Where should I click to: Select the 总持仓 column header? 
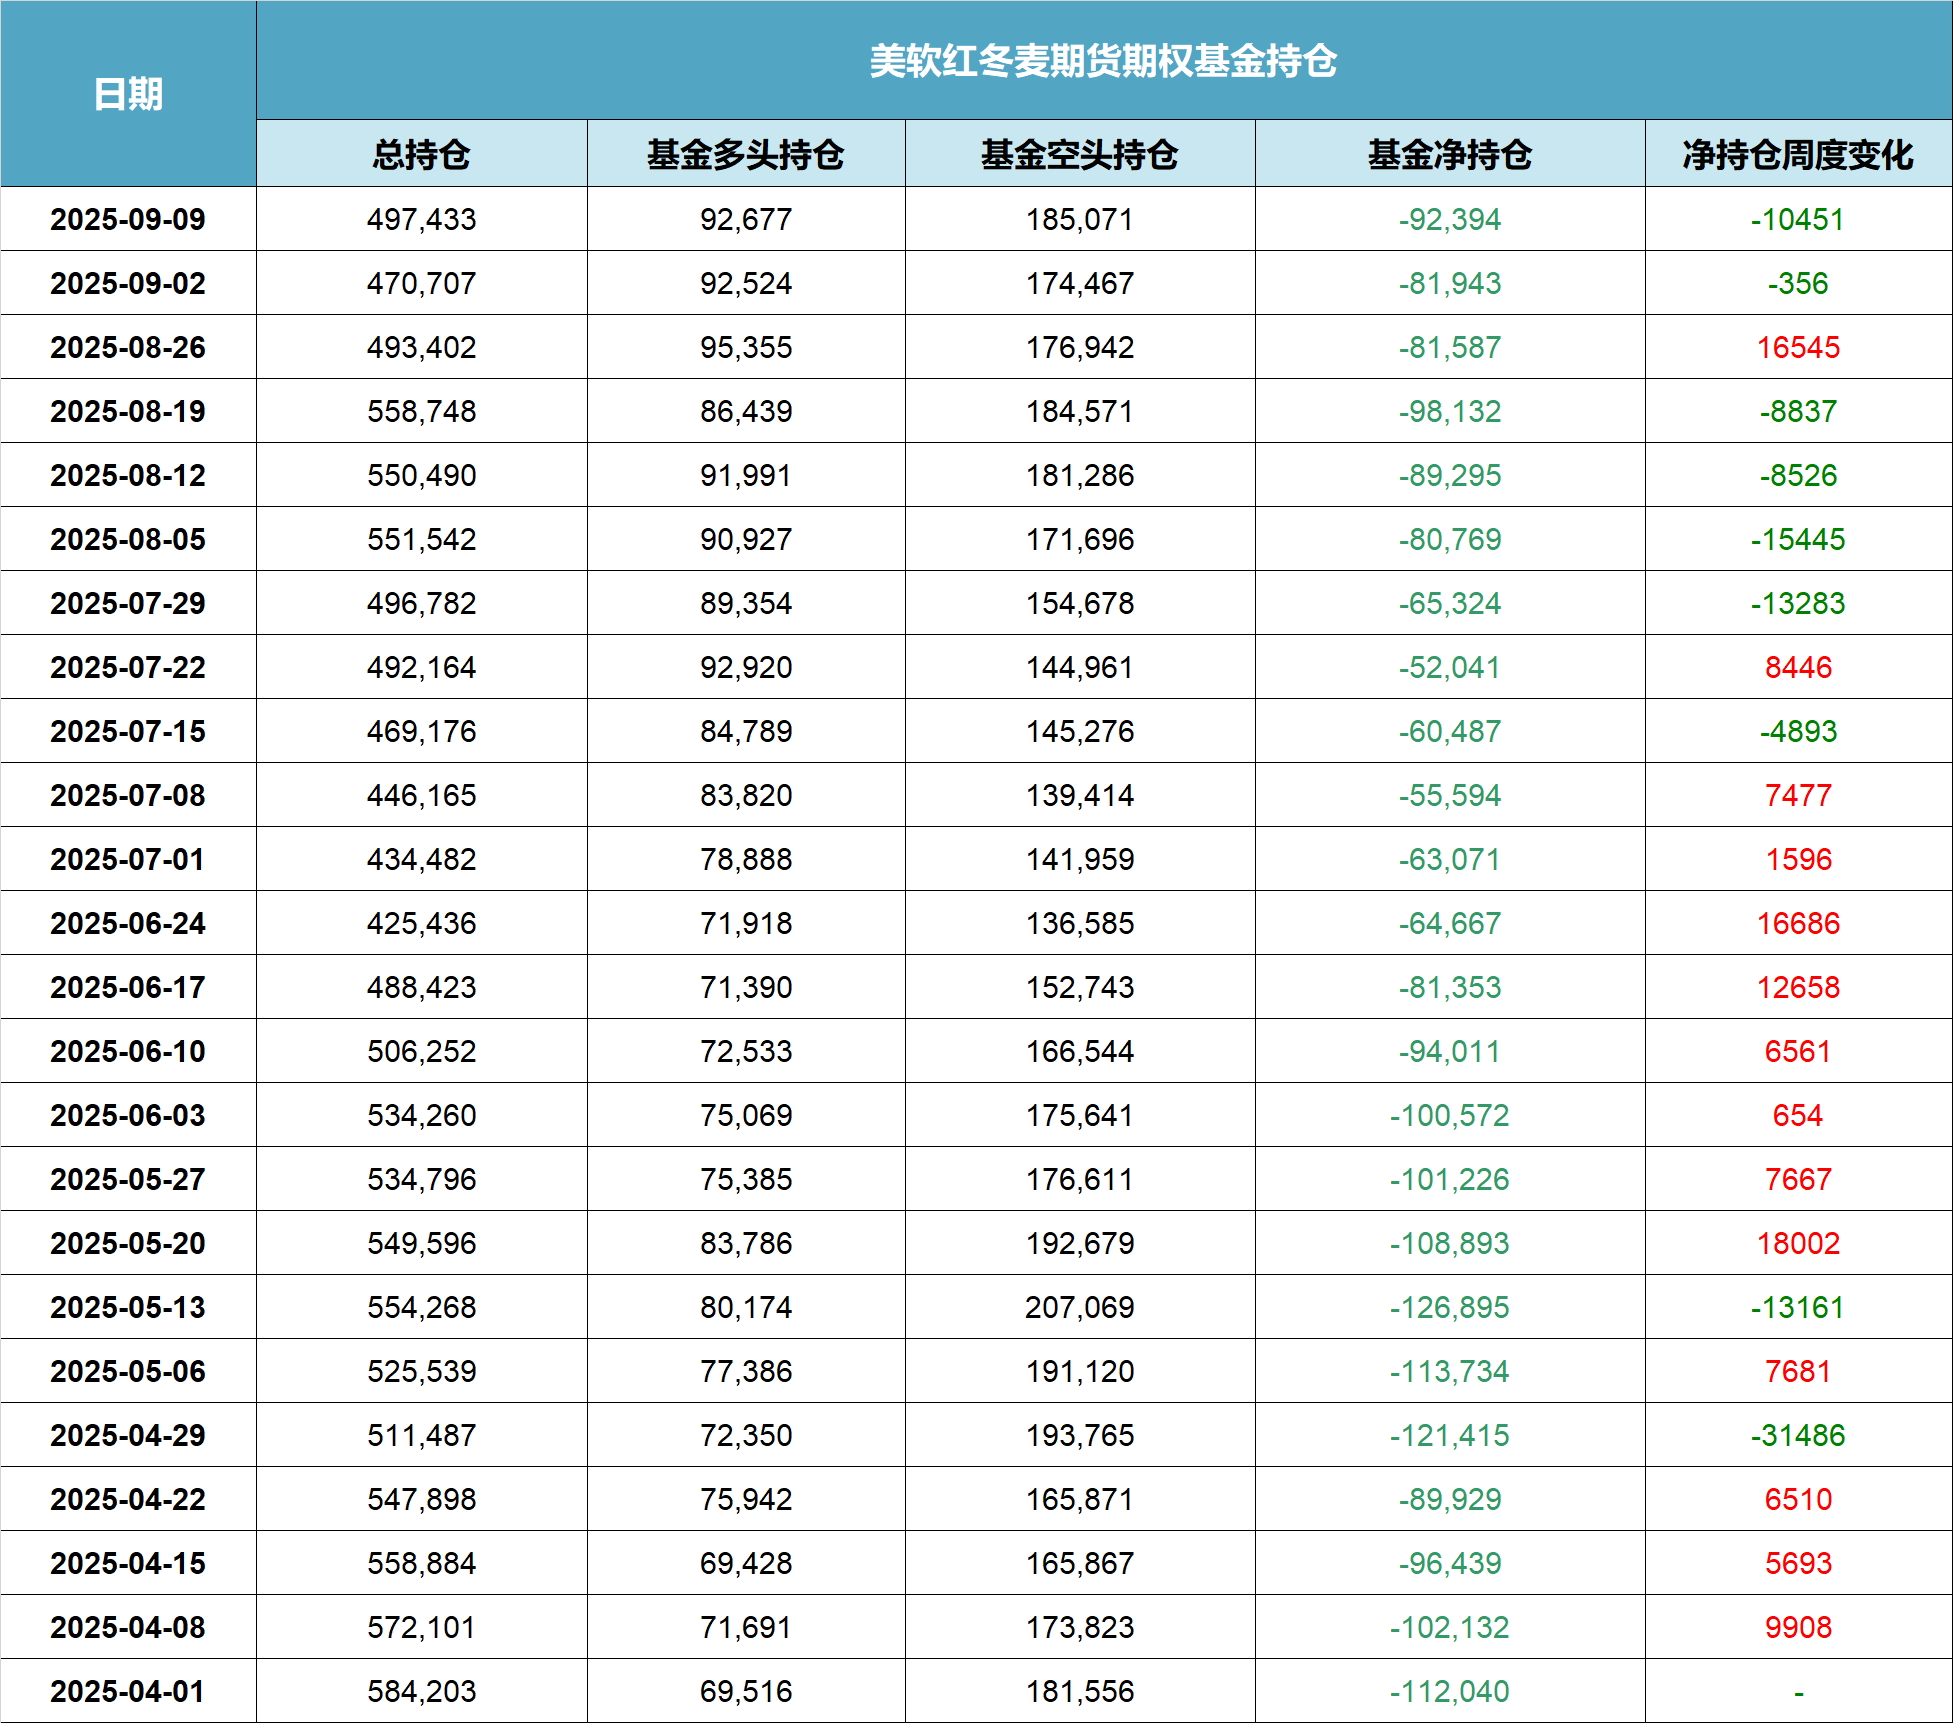[421, 154]
